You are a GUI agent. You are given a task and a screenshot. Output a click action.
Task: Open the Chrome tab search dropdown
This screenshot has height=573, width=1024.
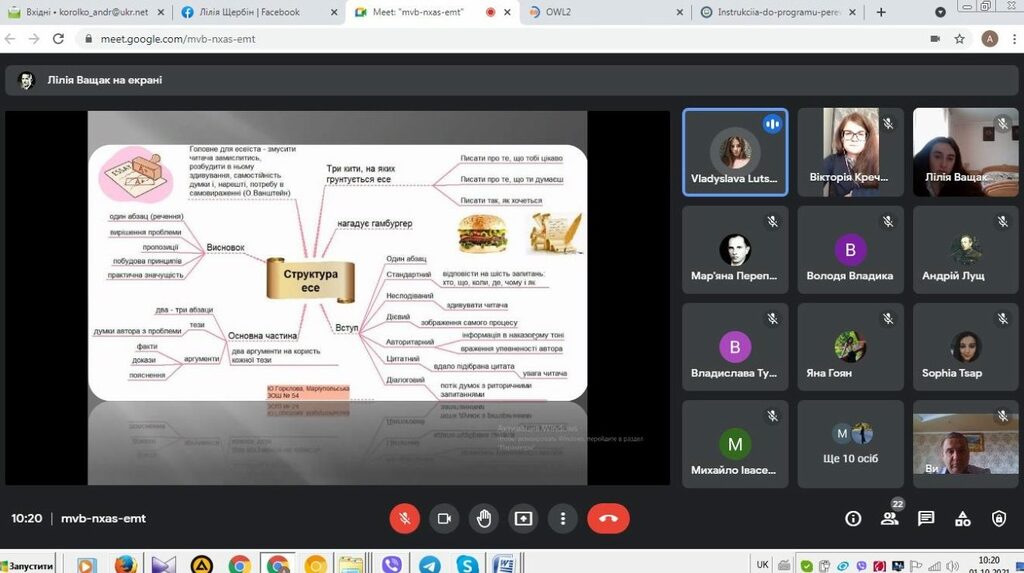(x=940, y=12)
